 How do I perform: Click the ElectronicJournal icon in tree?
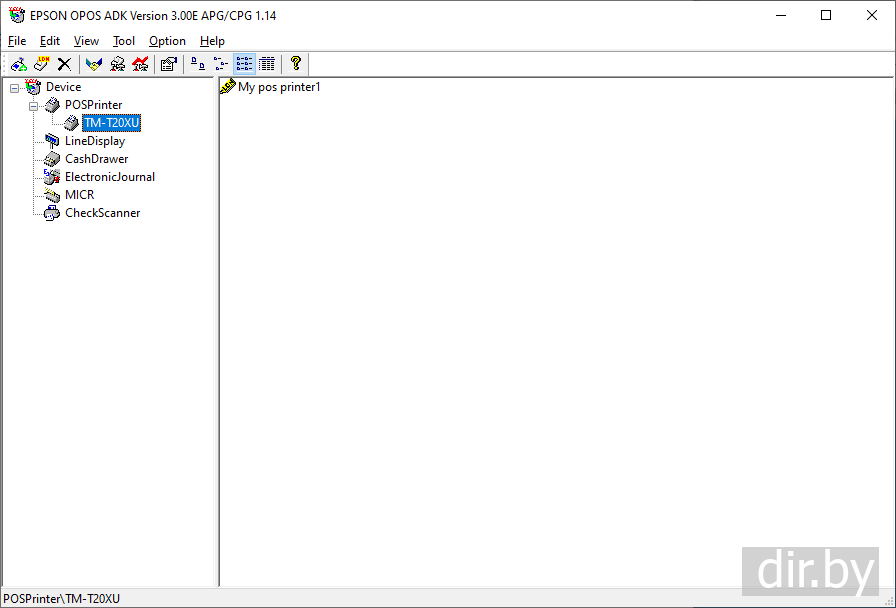(52, 177)
